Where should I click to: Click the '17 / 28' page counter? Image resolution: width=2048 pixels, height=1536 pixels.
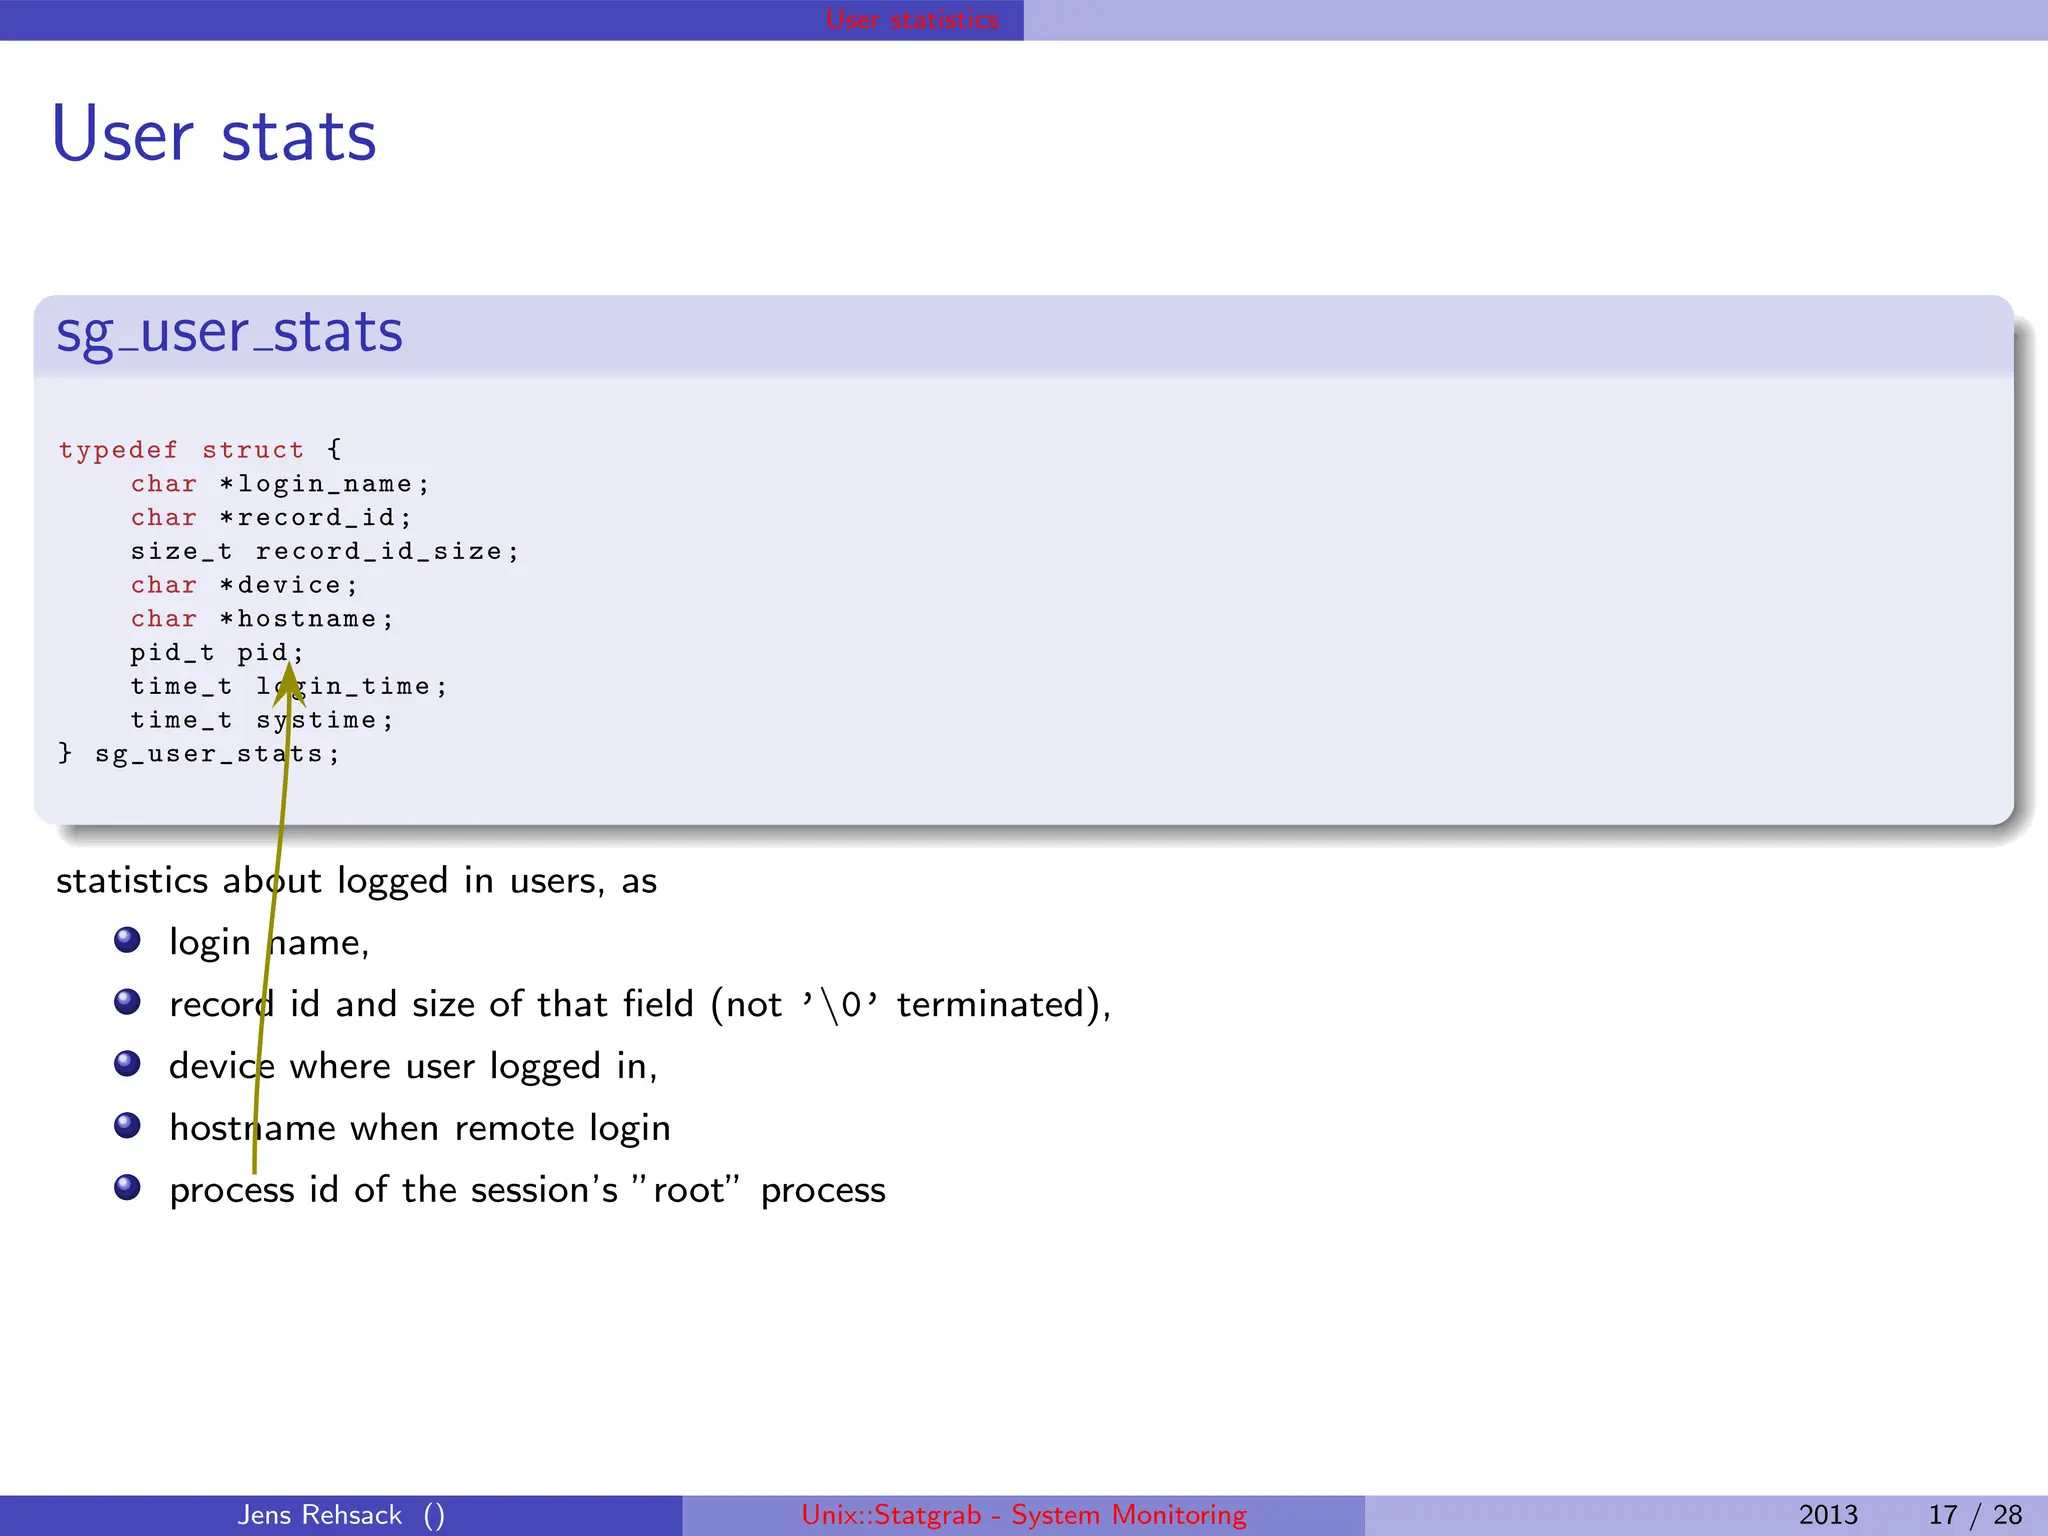pyautogui.click(x=1975, y=1515)
